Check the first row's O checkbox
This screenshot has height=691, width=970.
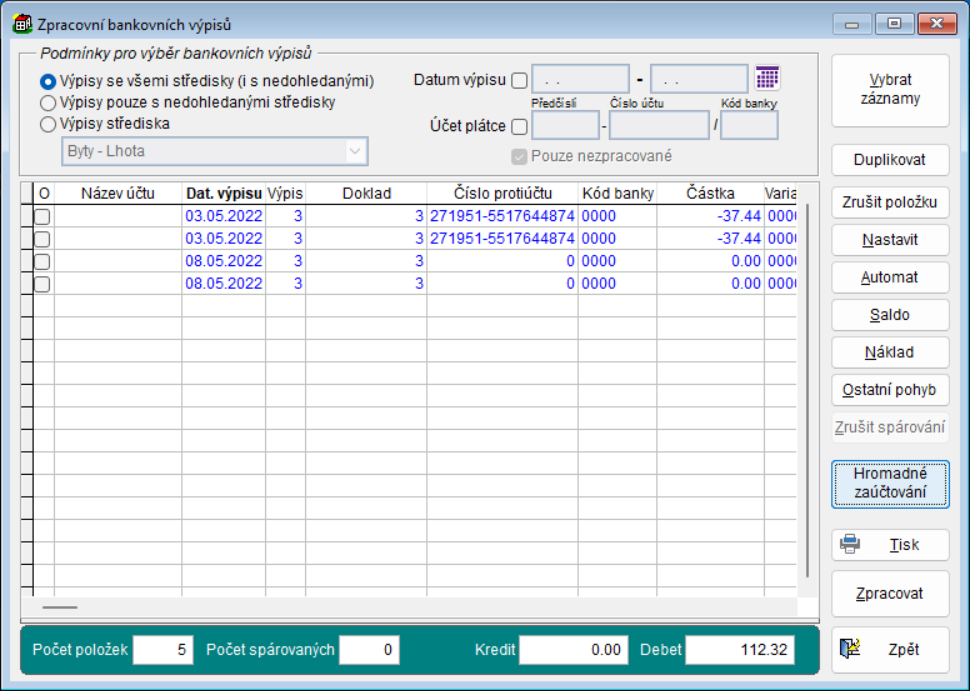tap(42, 216)
